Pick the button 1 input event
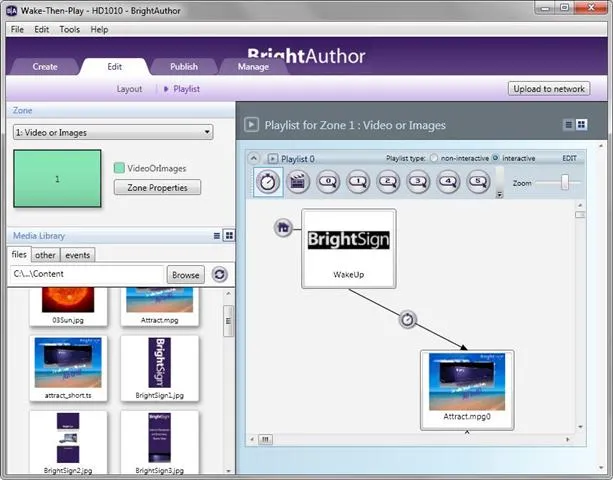 click(x=358, y=182)
